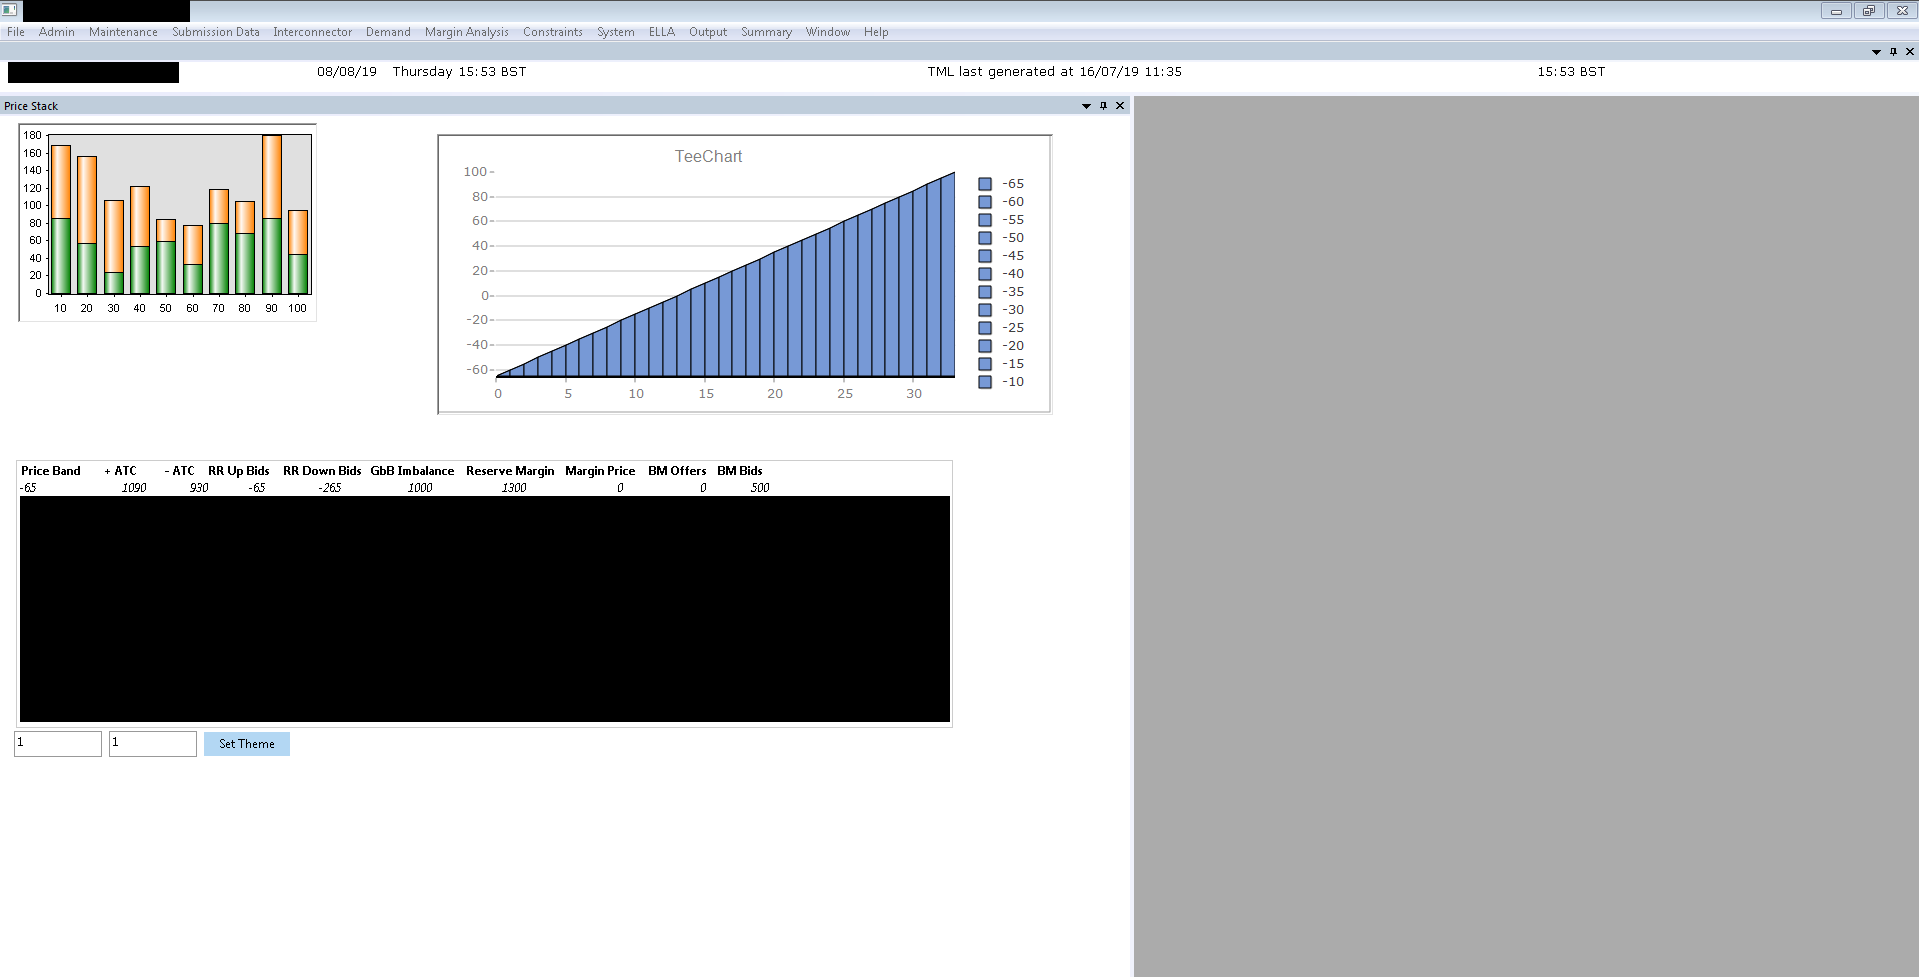Click the -65 legend swatch in TeeChart

coord(985,184)
